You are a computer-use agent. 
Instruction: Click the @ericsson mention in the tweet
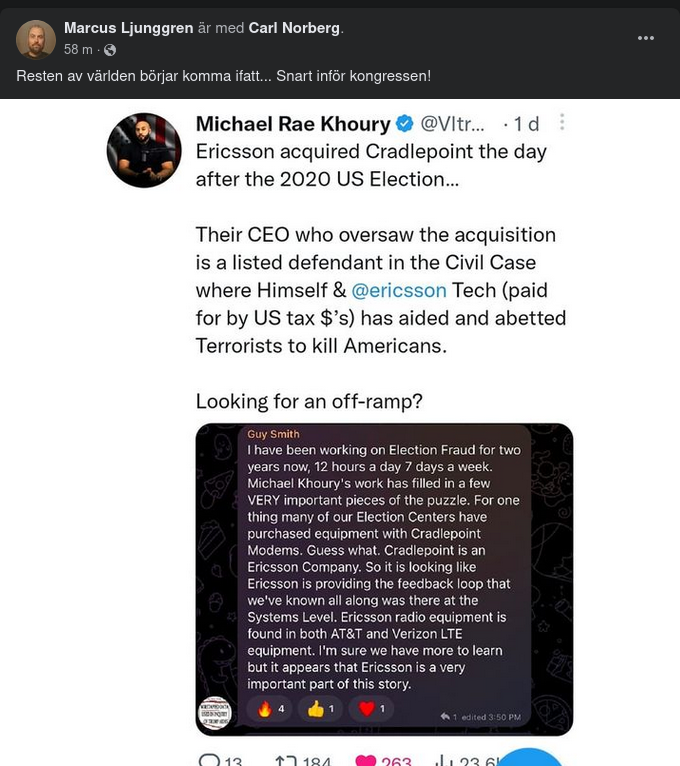(399, 290)
